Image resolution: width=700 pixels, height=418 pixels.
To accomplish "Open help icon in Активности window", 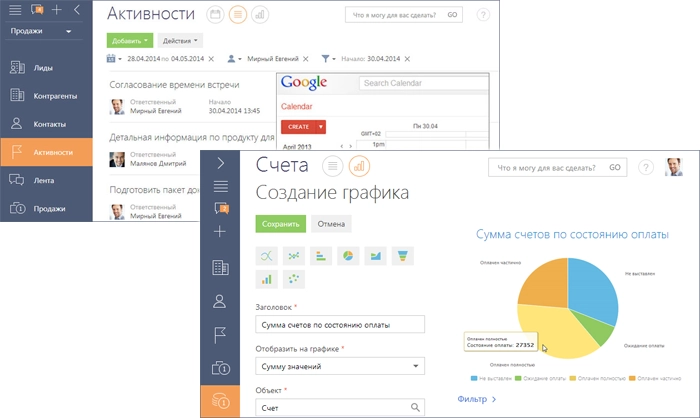I will pyautogui.click(x=483, y=15).
